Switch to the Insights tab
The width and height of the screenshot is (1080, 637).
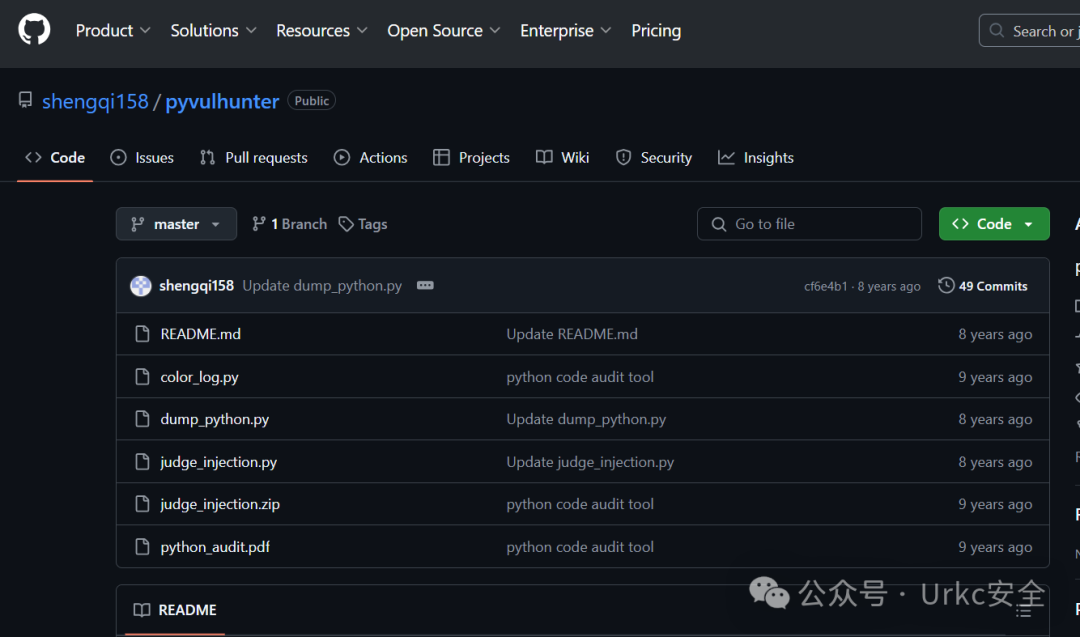click(756, 158)
